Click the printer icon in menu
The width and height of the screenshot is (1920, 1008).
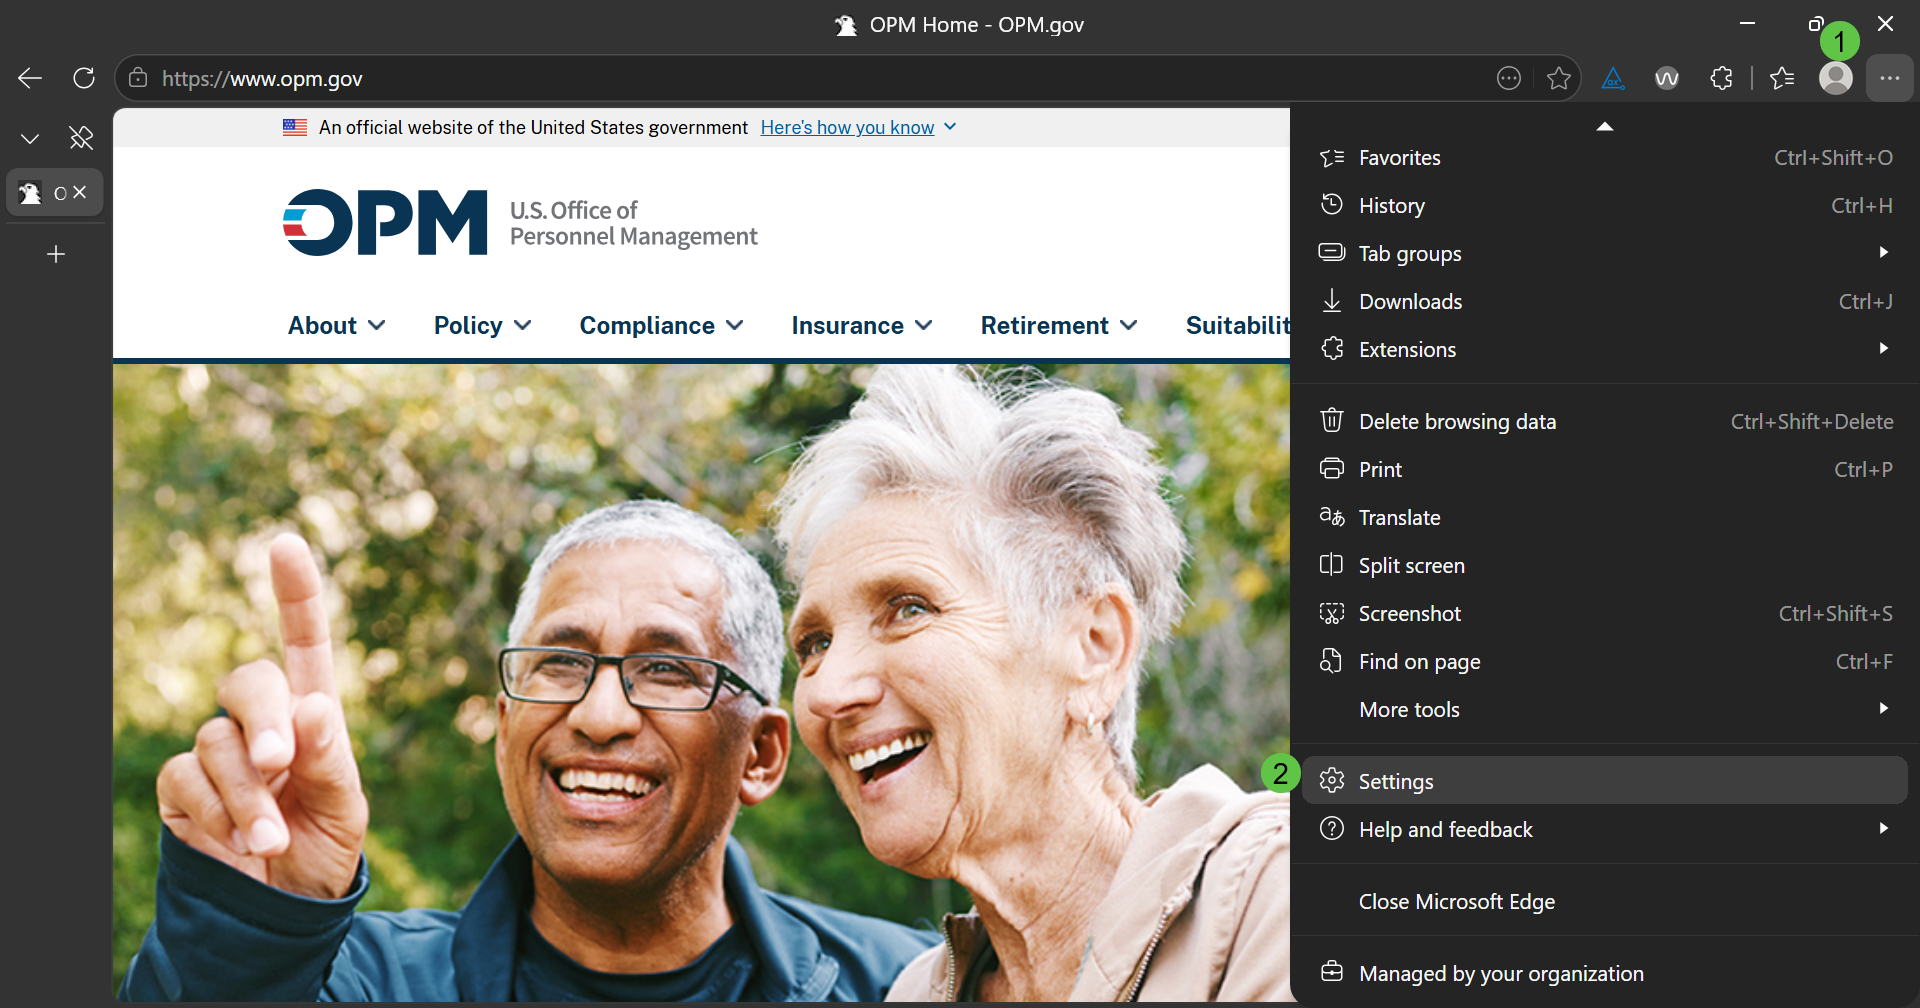click(x=1332, y=468)
